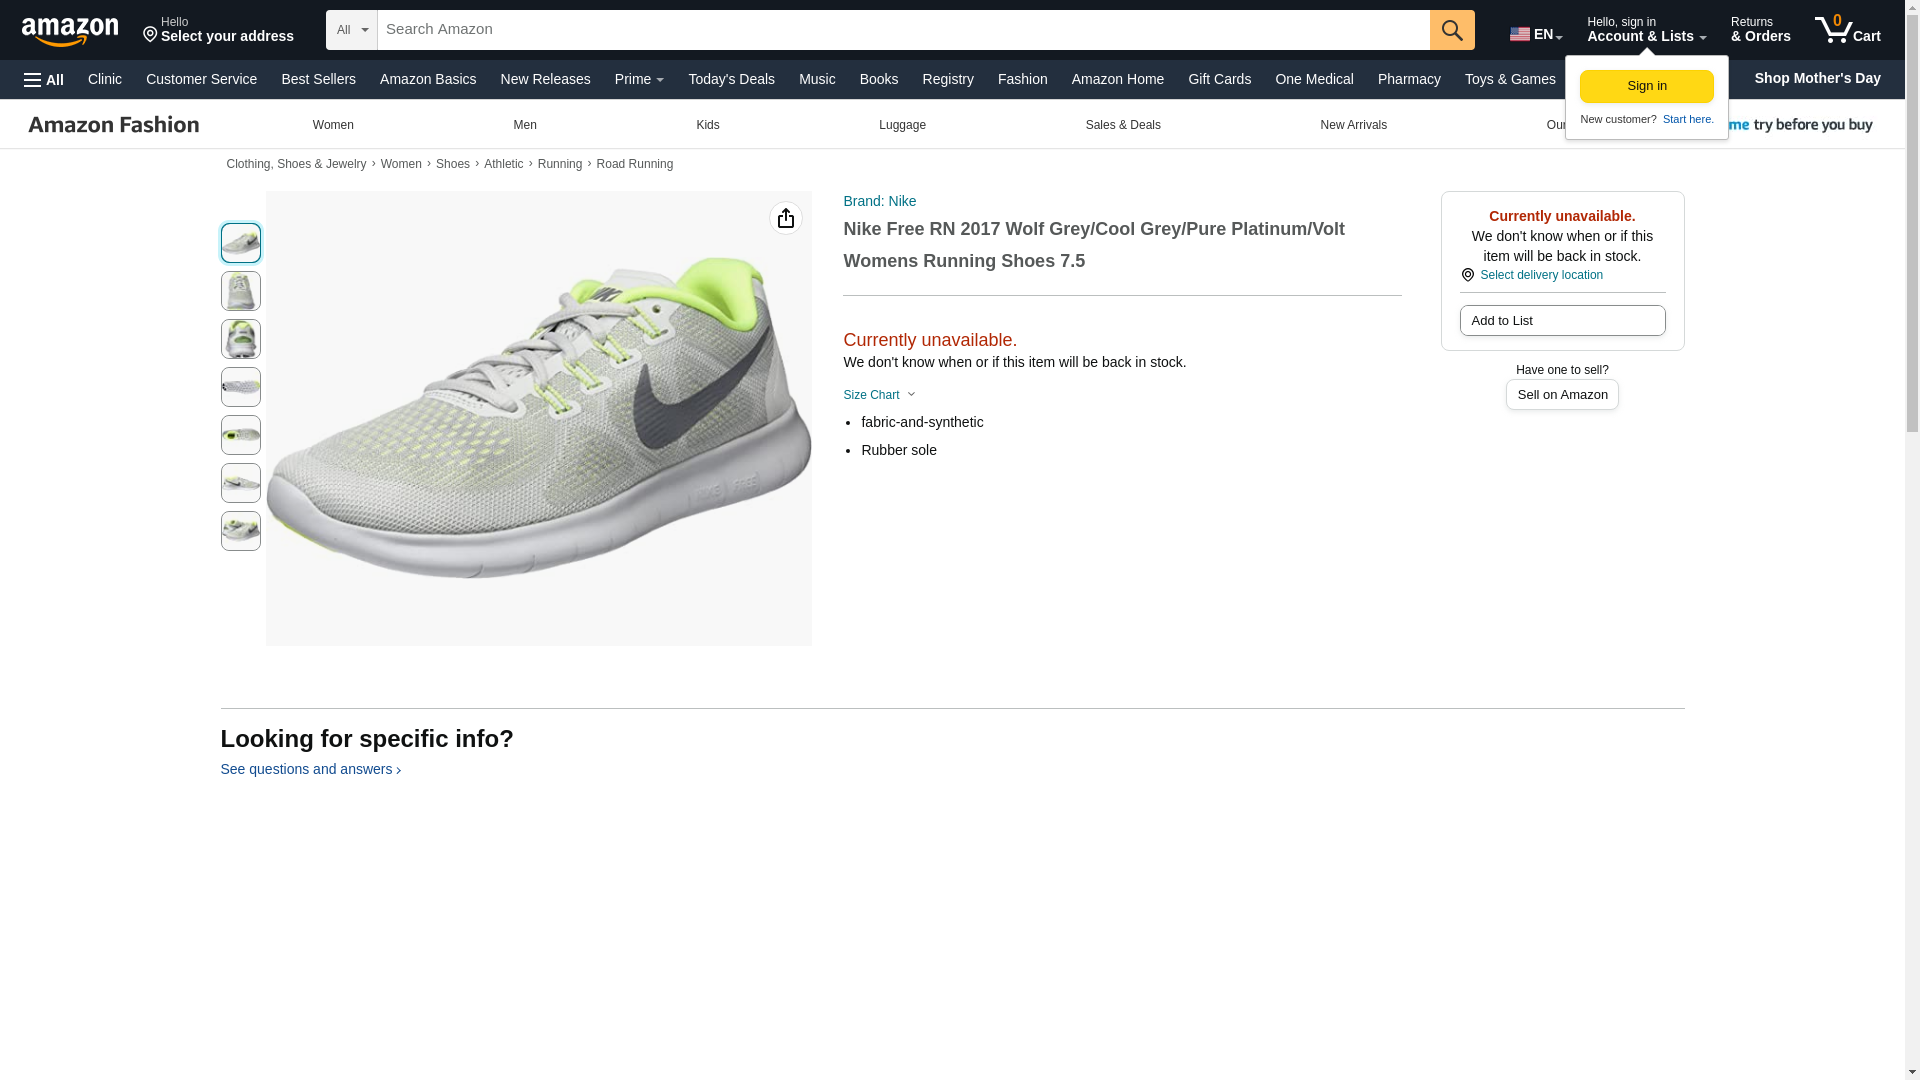Click the Brand: Nike link
This screenshot has height=1080, width=1920.
[879, 201]
